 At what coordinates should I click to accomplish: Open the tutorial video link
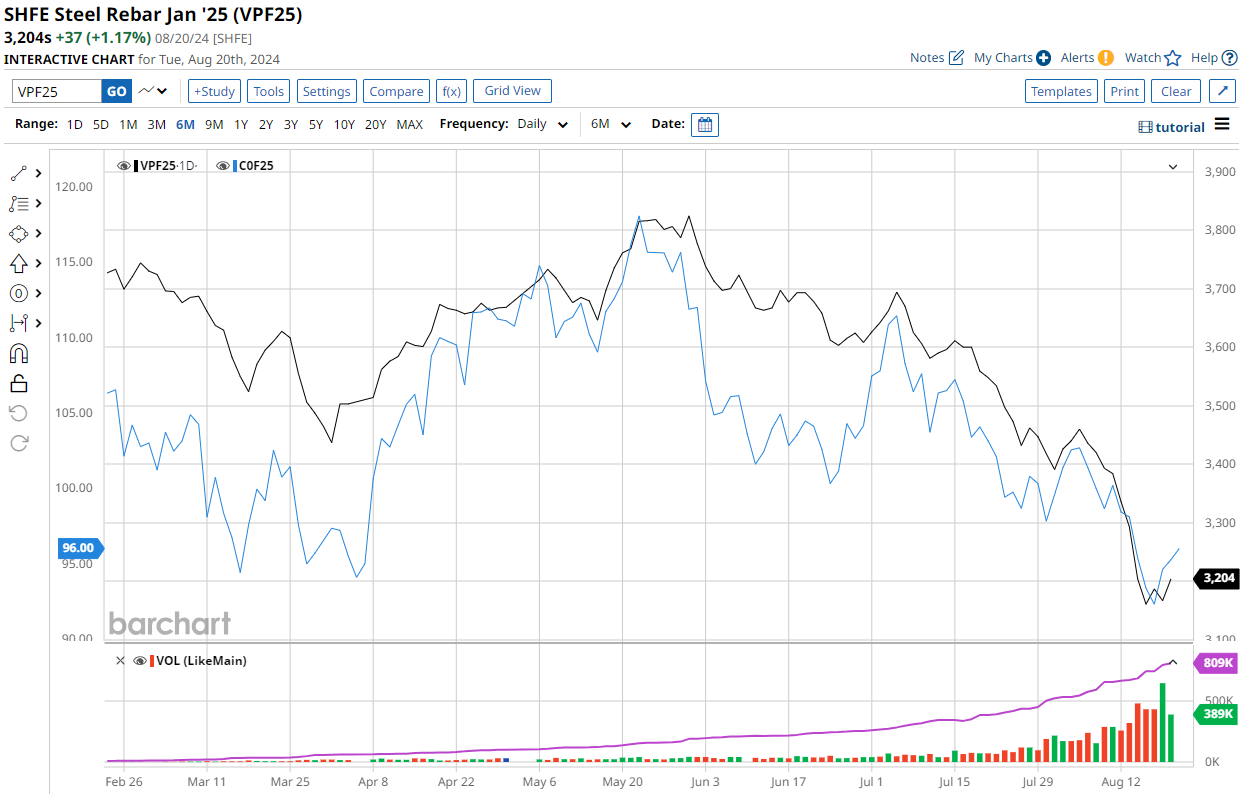pyautogui.click(x=1172, y=127)
